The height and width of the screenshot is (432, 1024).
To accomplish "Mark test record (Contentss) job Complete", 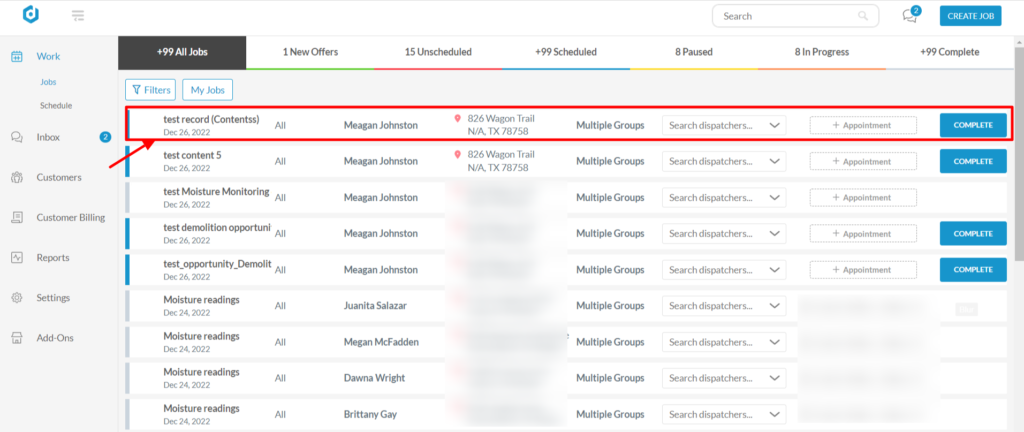I will pos(972,125).
